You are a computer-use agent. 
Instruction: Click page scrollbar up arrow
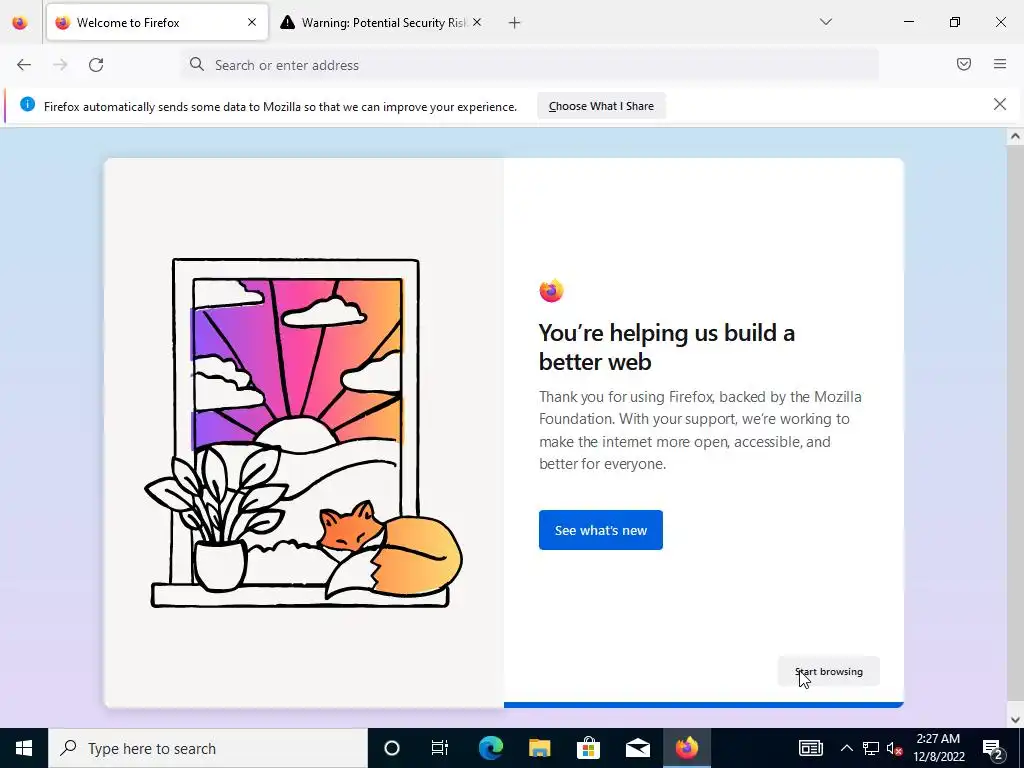1014,136
